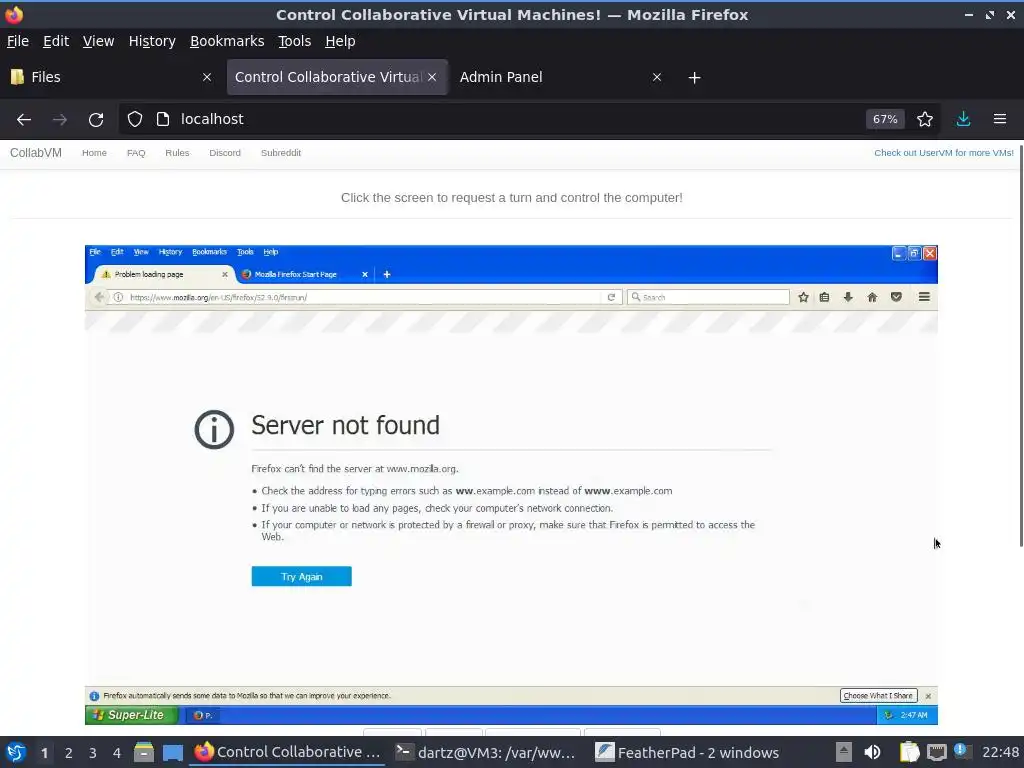Image resolution: width=1024 pixels, height=768 pixels.
Task: Open the file manager icon in taskbar
Action: click(x=144, y=752)
